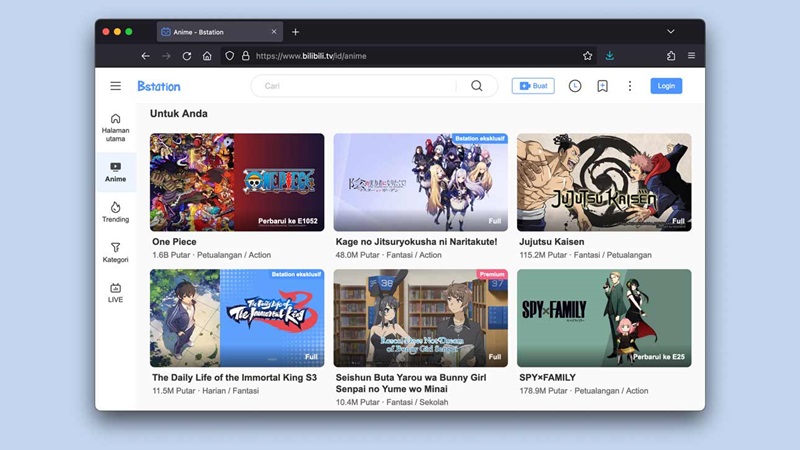
Task: Select the Anime sidebar tab
Action: click(115, 172)
